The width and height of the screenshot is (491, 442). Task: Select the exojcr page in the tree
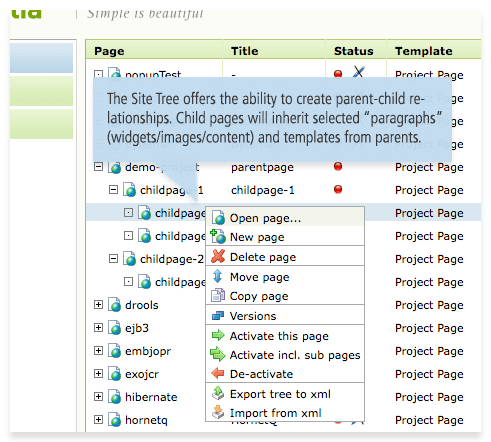click(x=142, y=374)
